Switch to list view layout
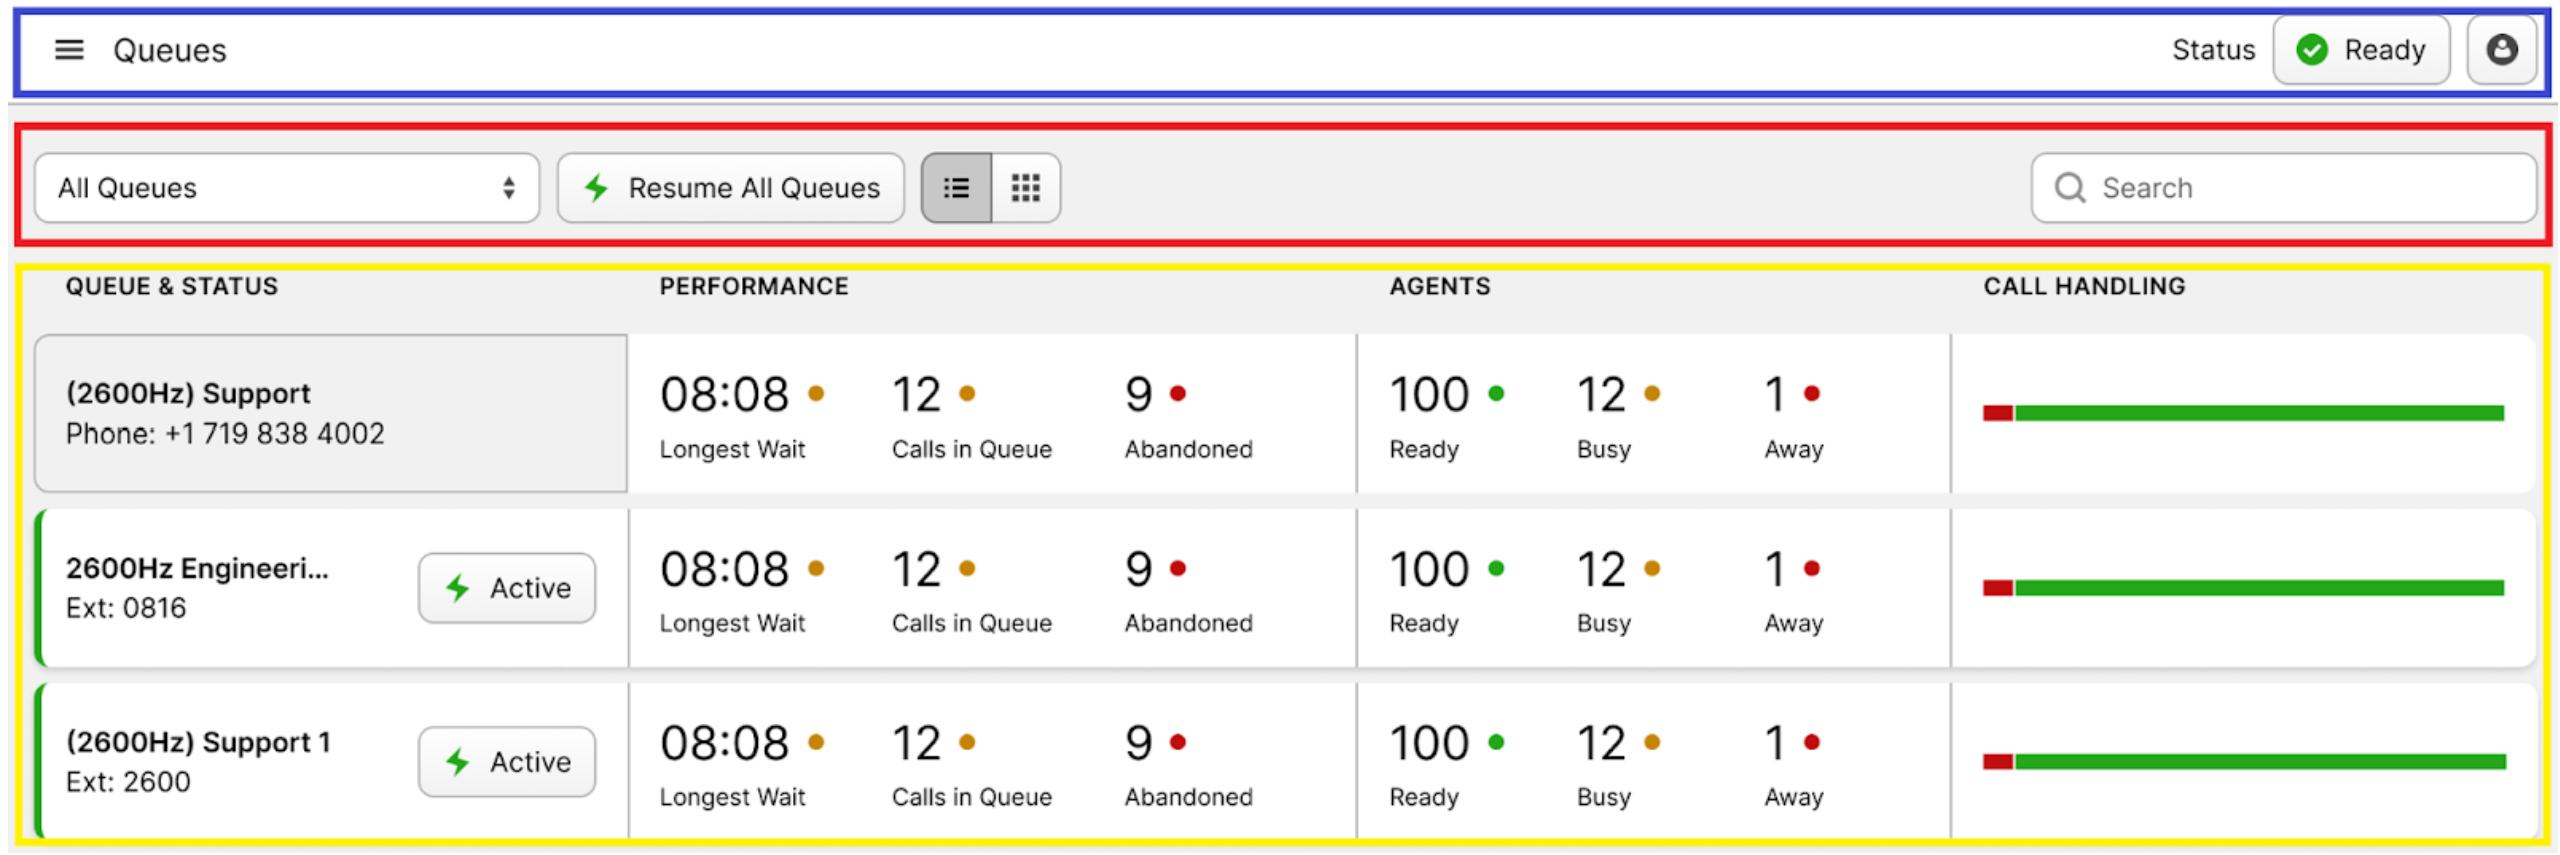This screenshot has width=2560, height=855. point(956,188)
